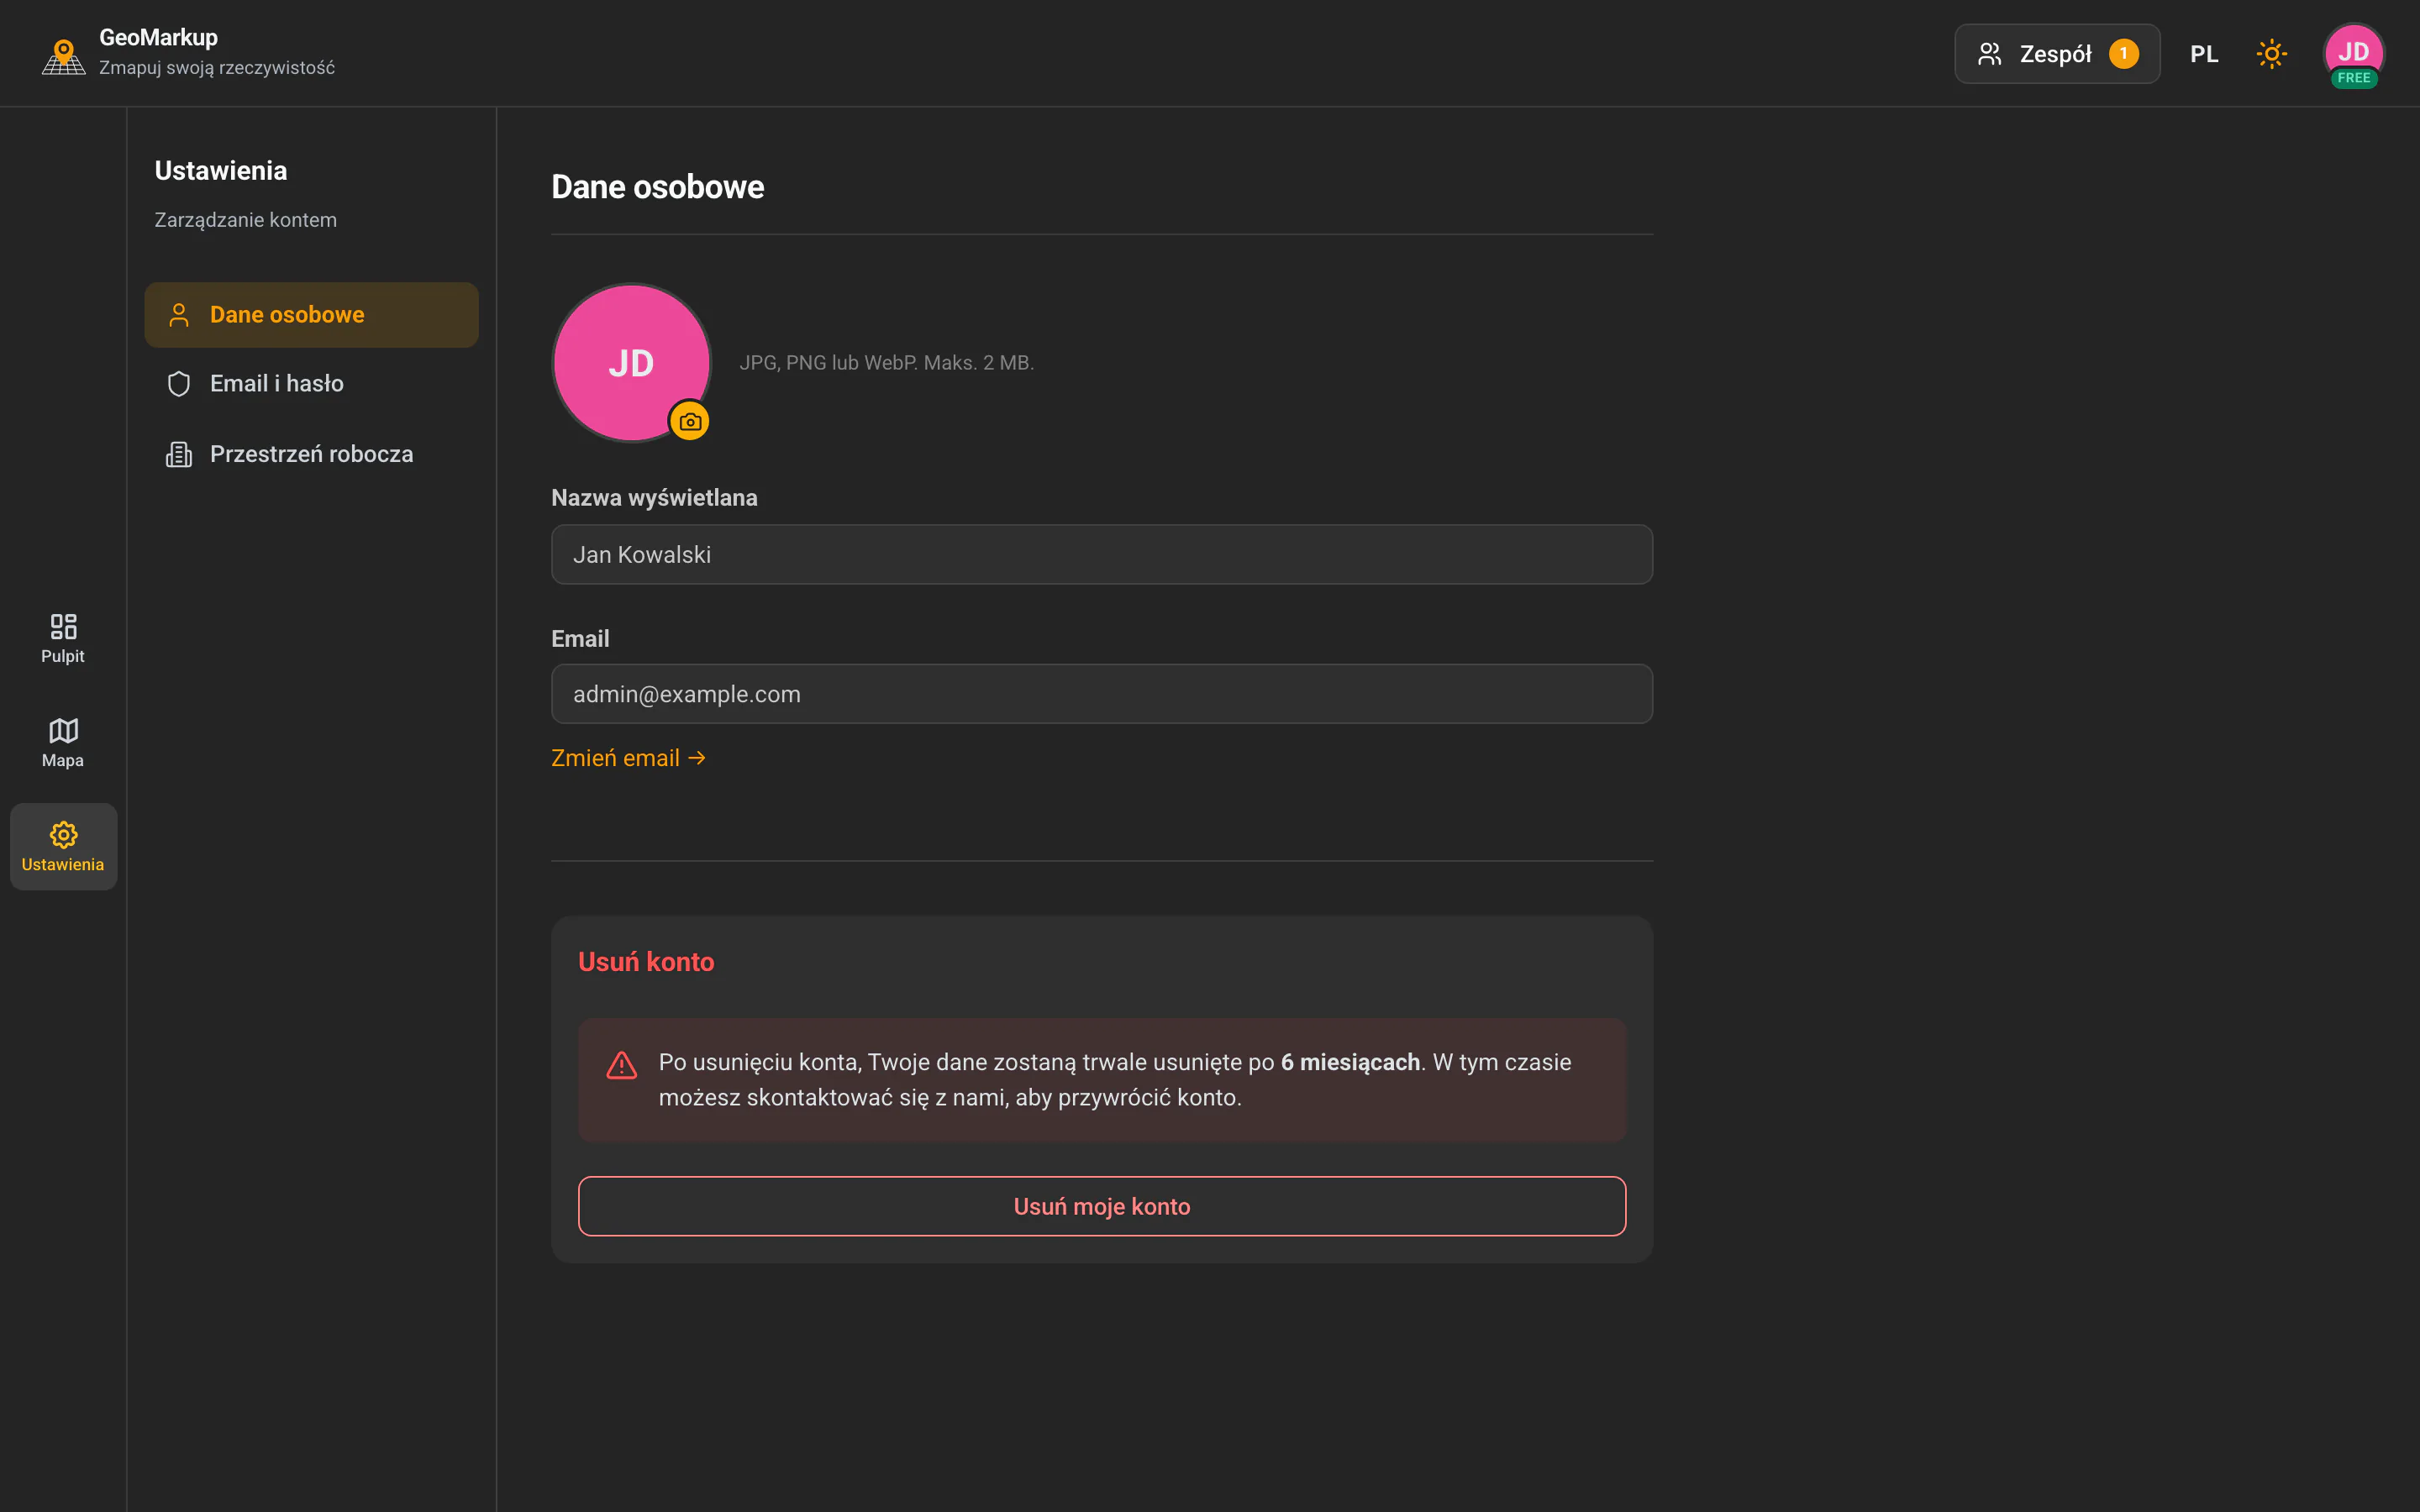Image resolution: width=2420 pixels, height=1512 pixels.
Task: Follow the Zmień email link
Action: [x=629, y=758]
